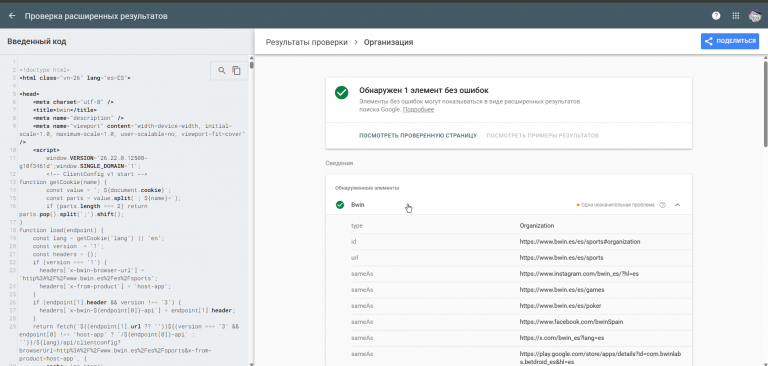Click the bwin.es/es/games sameAs value
This screenshot has height=366, width=768.
click(562, 290)
